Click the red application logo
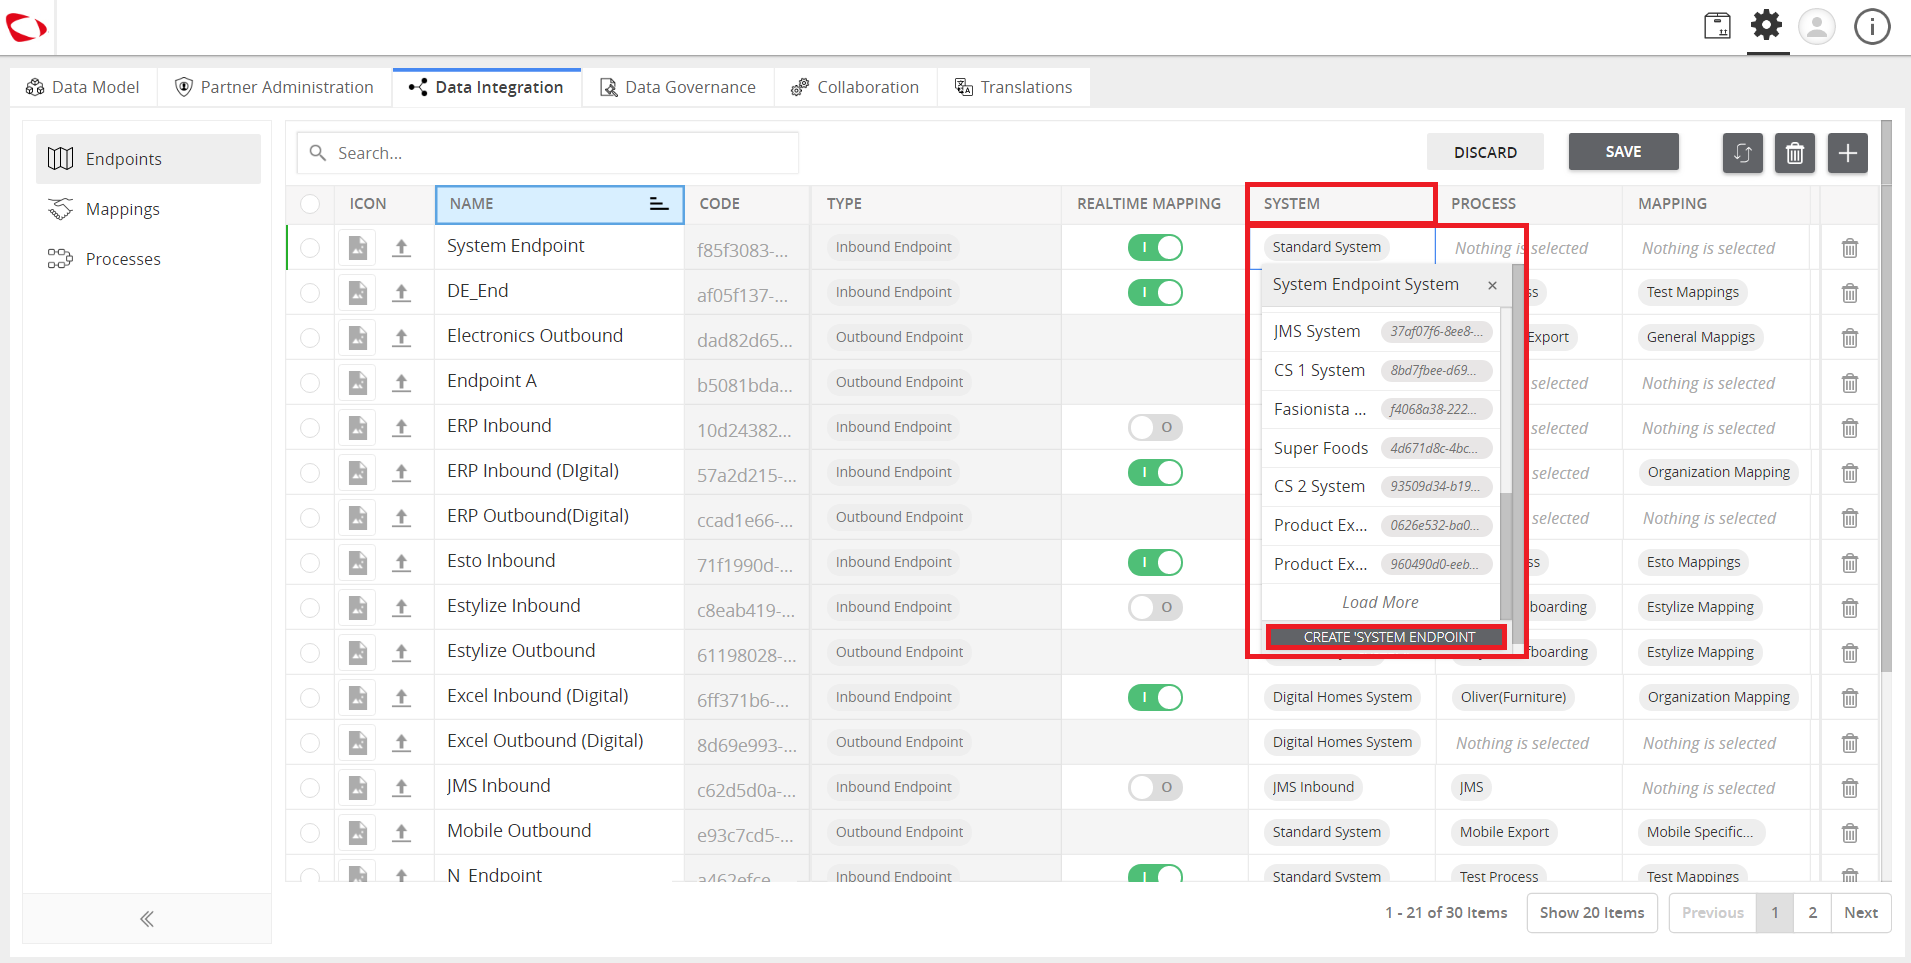The height and width of the screenshot is (963, 1911). coord(26,27)
